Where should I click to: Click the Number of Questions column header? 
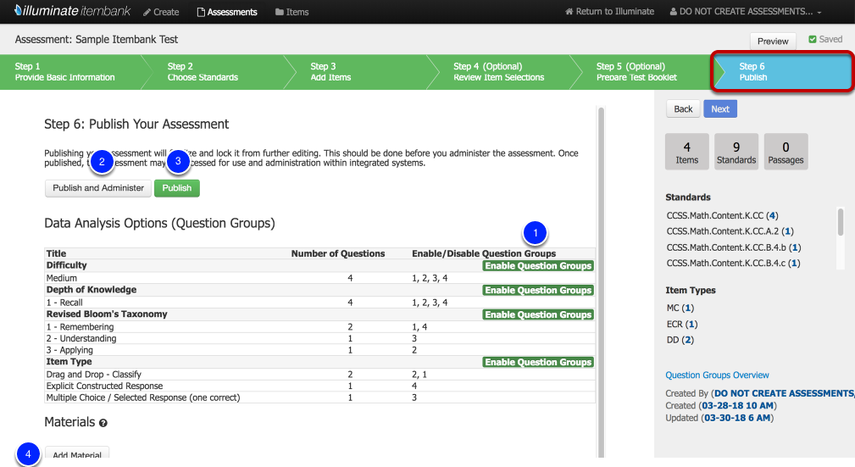coord(338,254)
